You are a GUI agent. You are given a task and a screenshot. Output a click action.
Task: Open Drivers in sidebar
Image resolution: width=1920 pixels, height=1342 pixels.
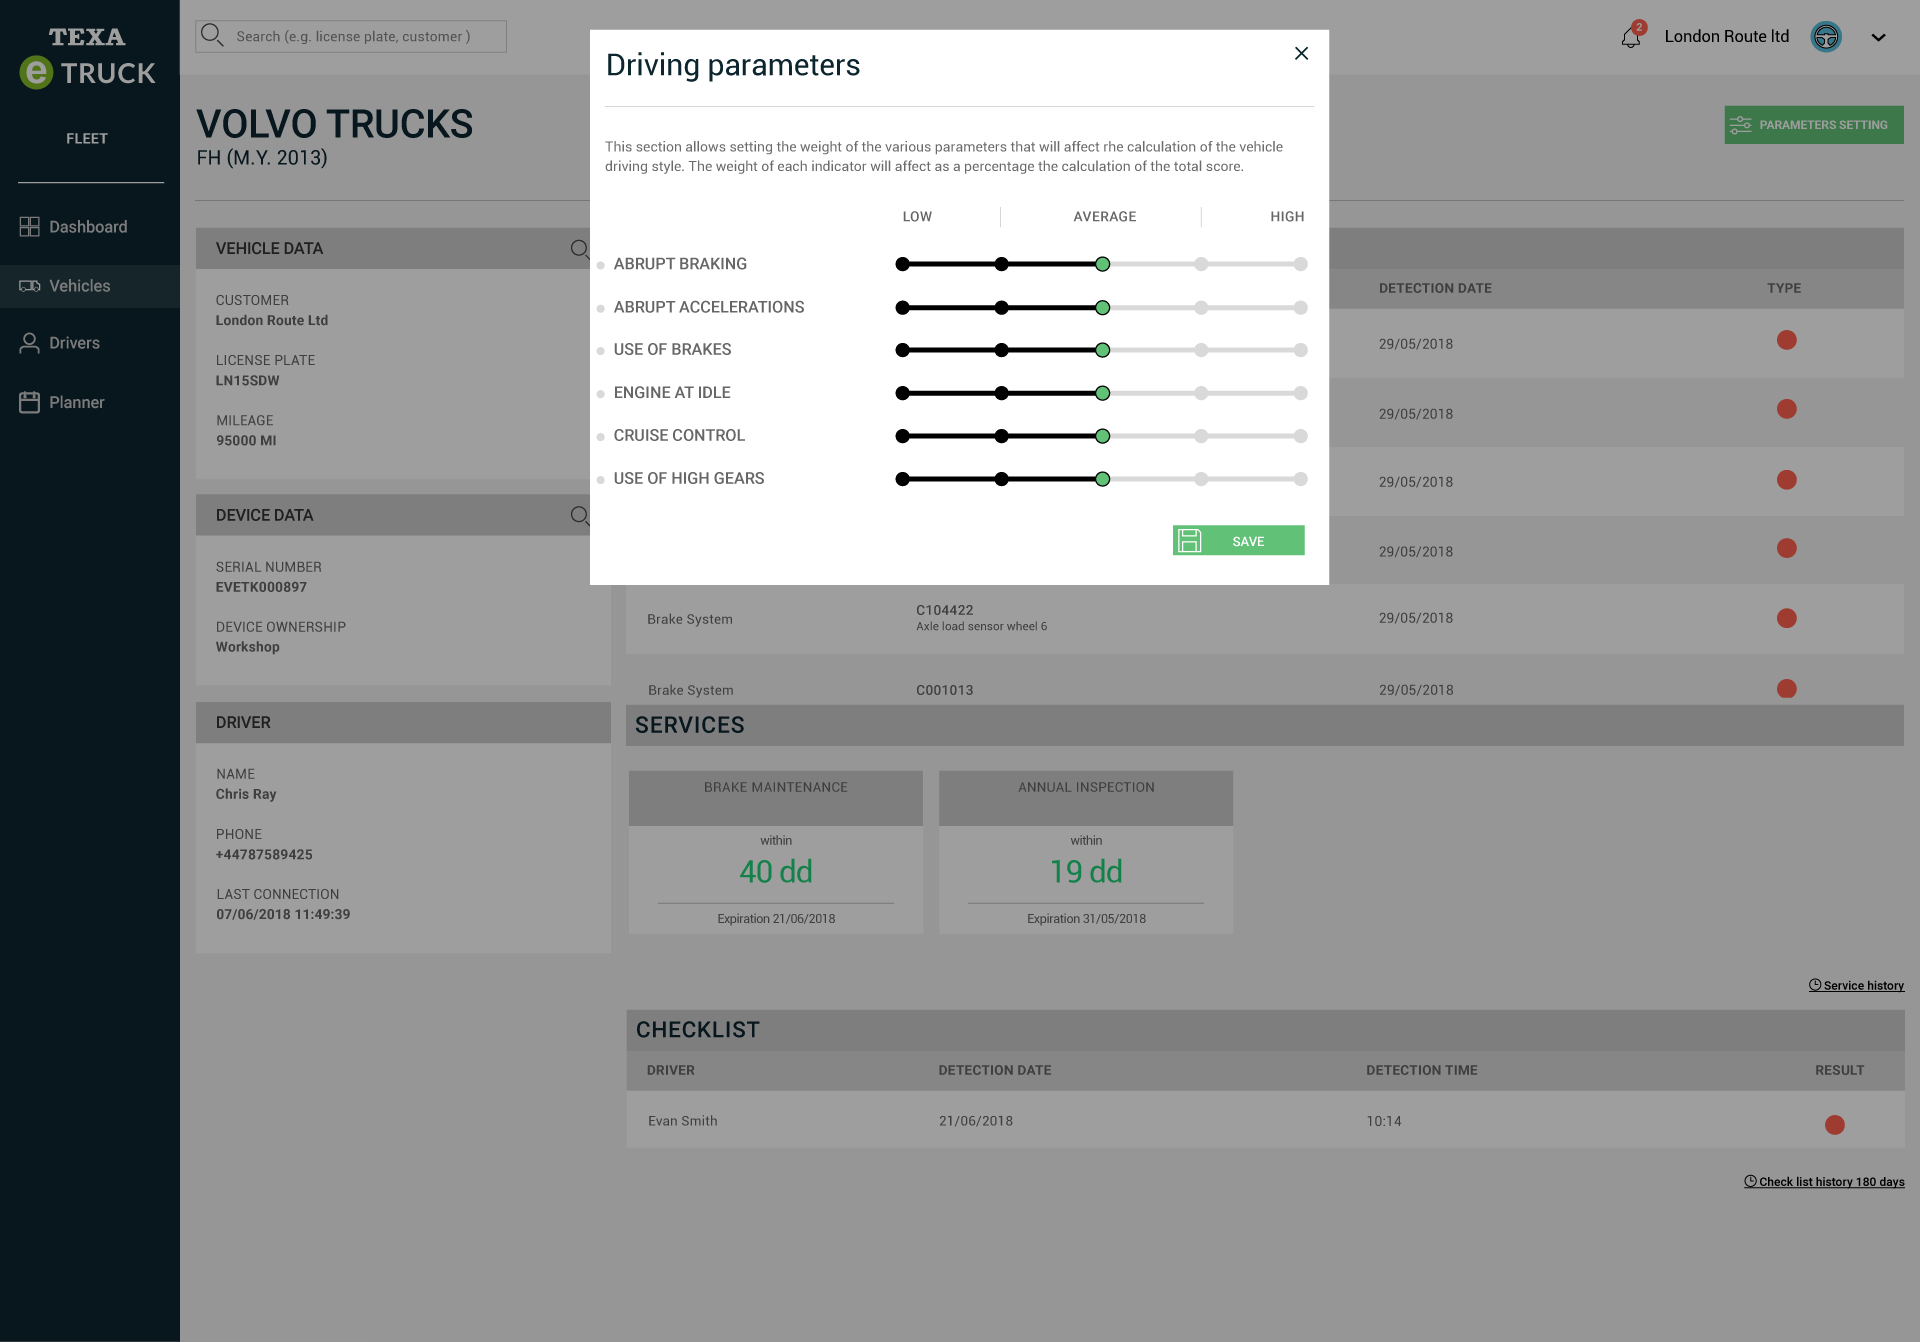(90, 343)
